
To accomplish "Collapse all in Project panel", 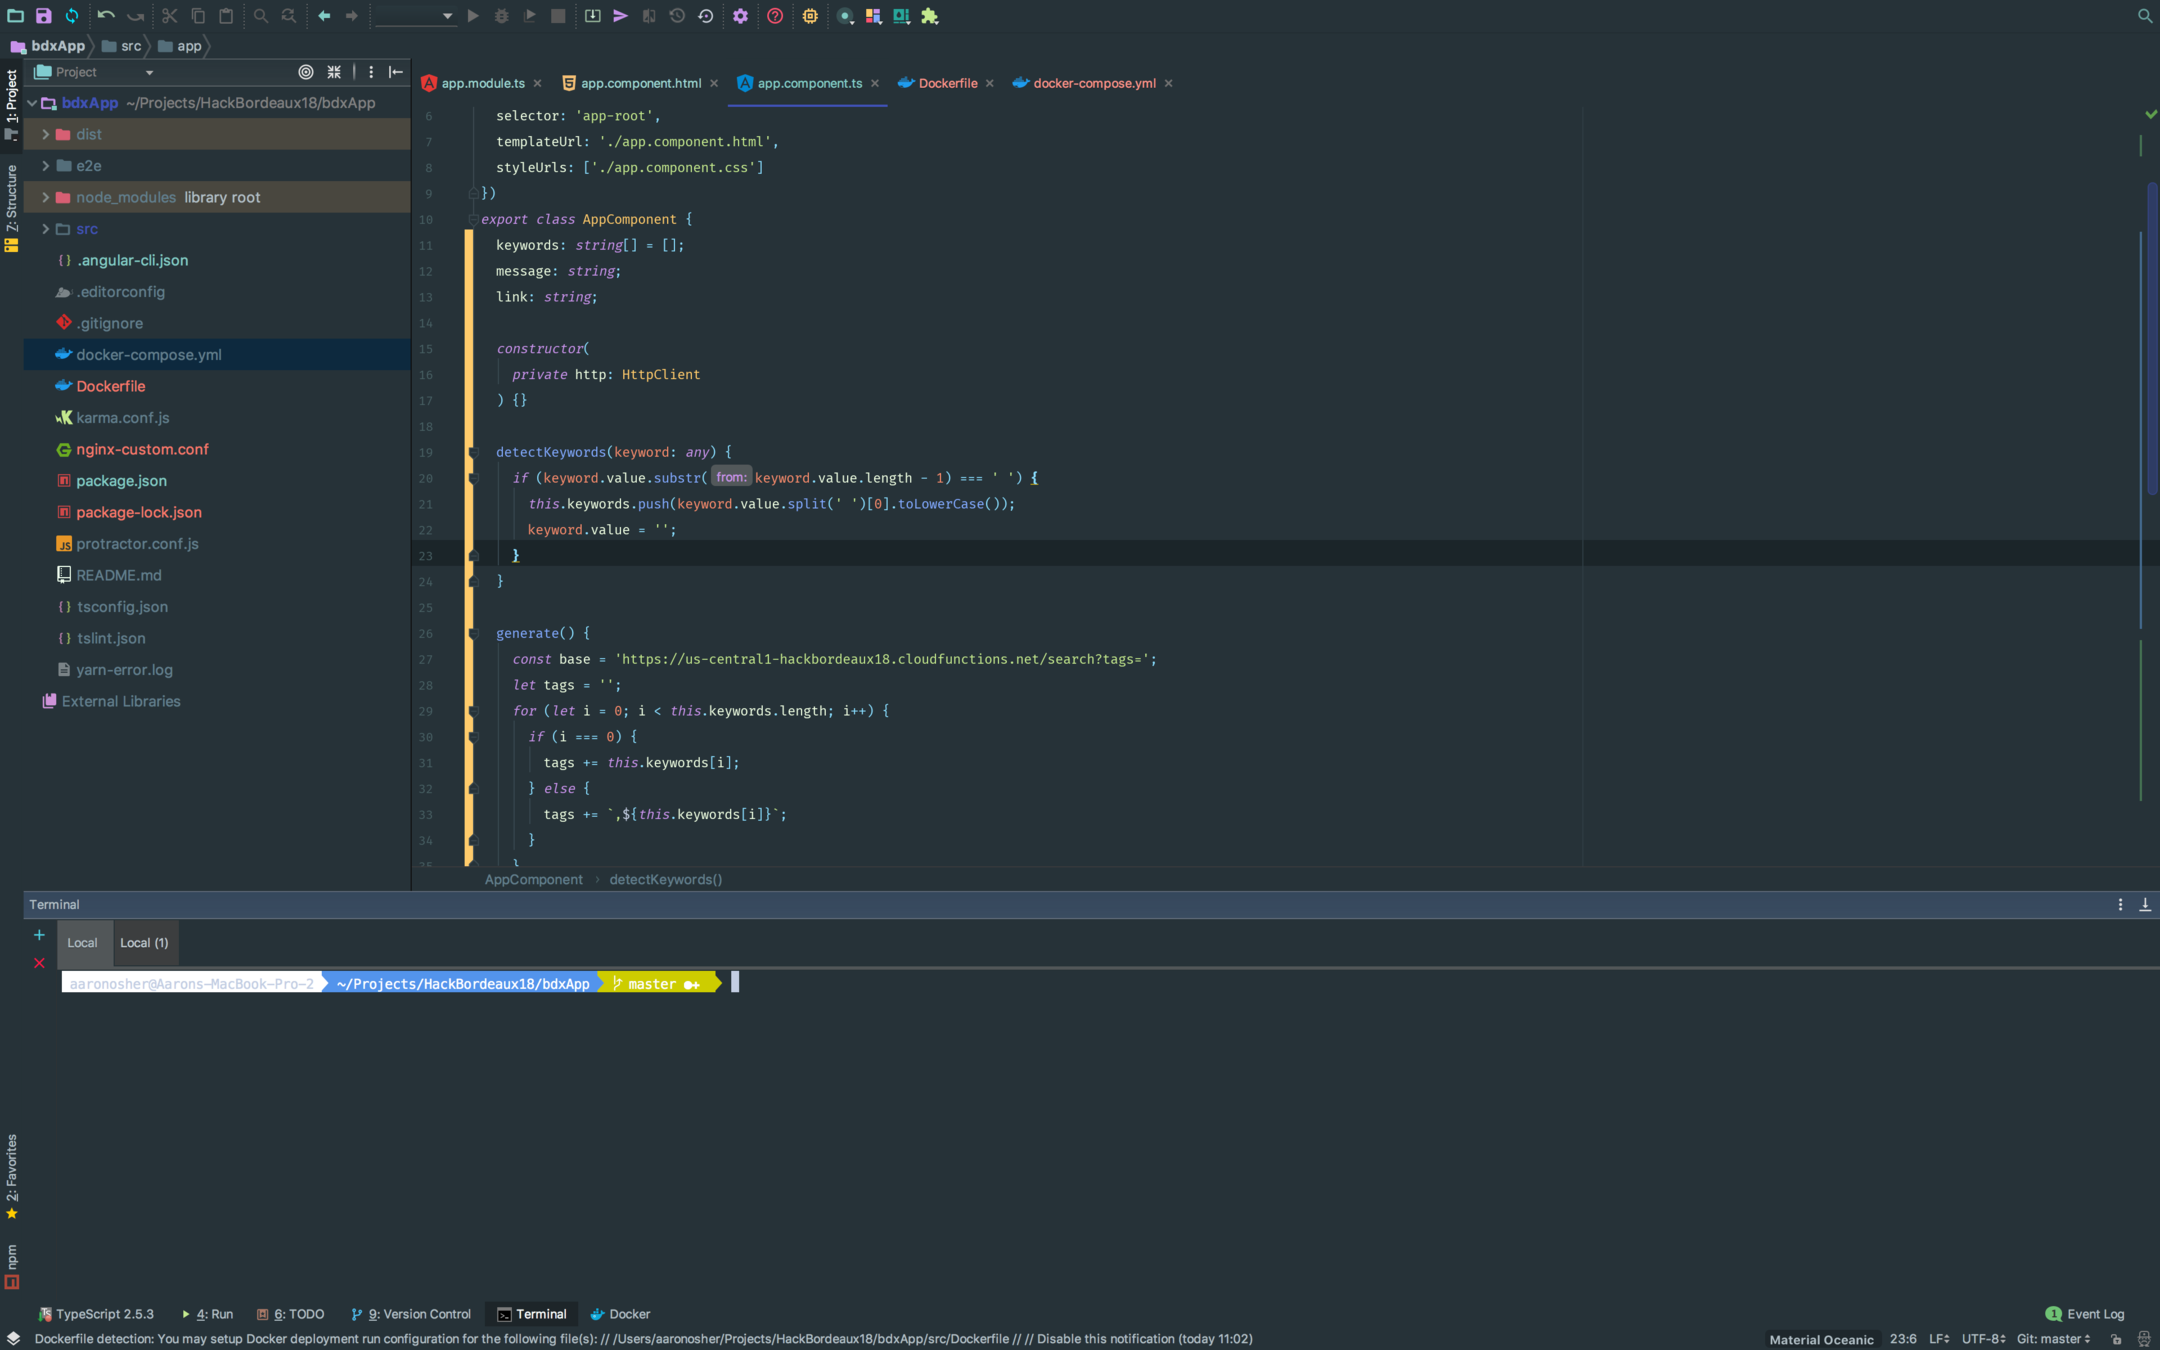I will pyautogui.click(x=334, y=72).
